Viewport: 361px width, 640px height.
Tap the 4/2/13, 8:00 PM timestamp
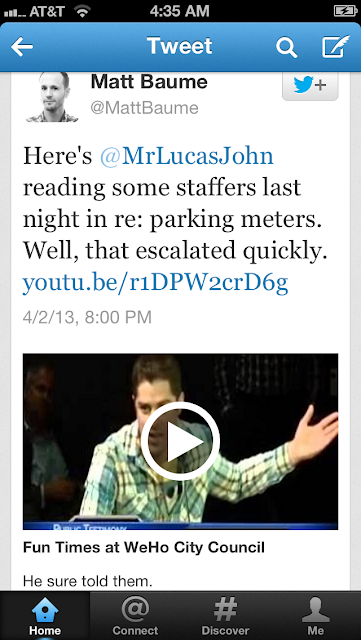click(x=87, y=317)
